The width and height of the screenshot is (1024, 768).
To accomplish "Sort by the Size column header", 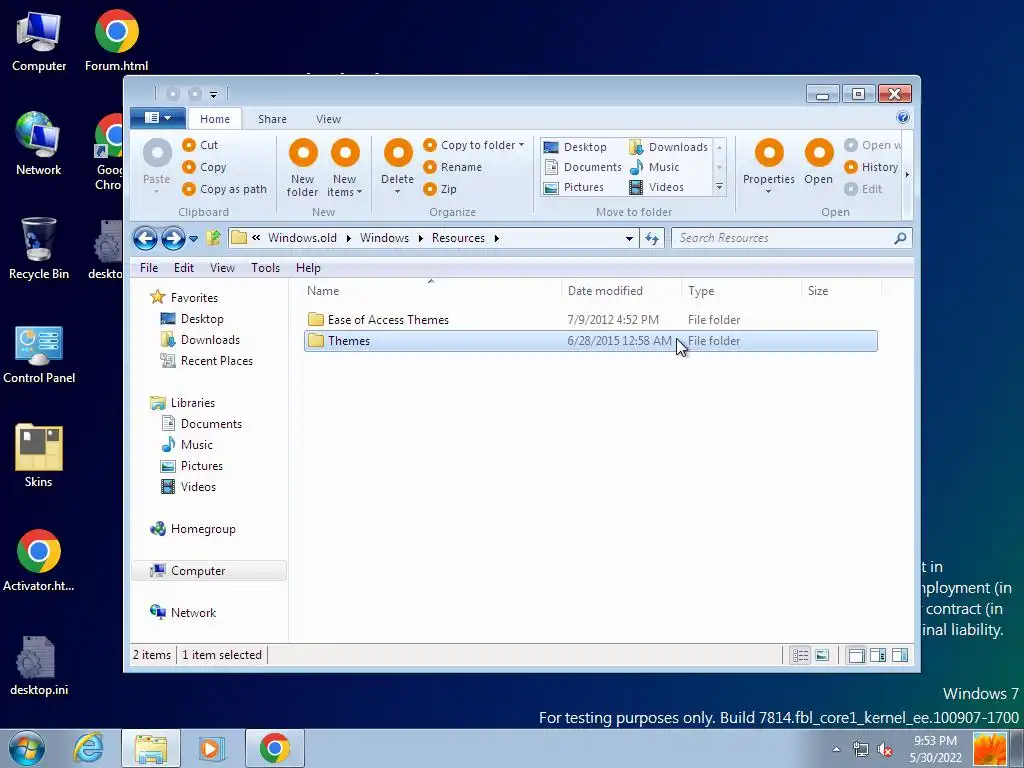I will tap(841, 291).
